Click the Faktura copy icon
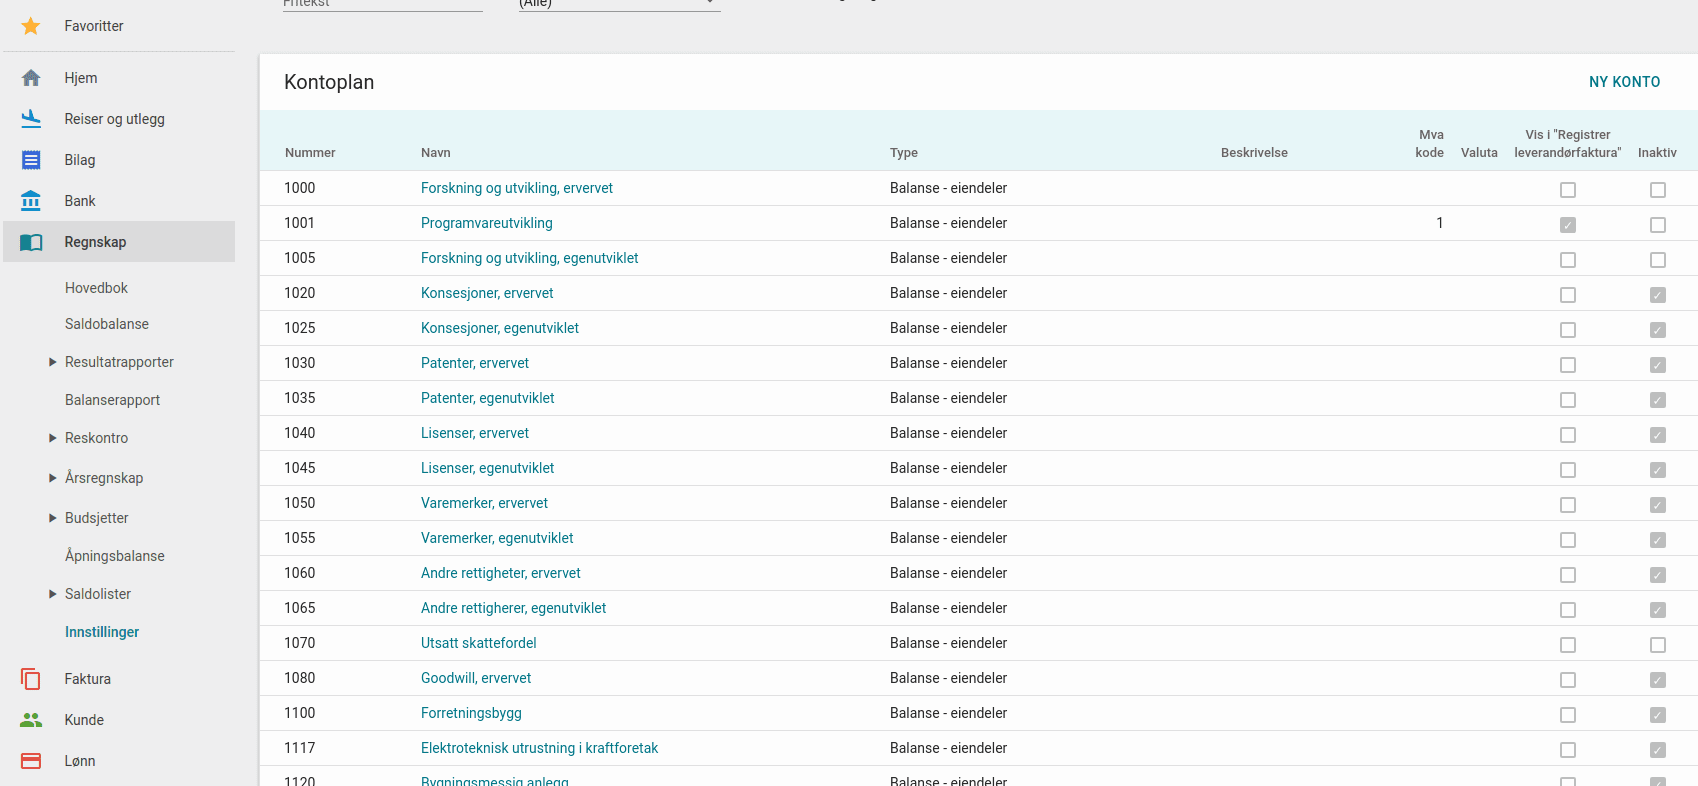Viewport: 1698px width, 786px height. click(31, 679)
